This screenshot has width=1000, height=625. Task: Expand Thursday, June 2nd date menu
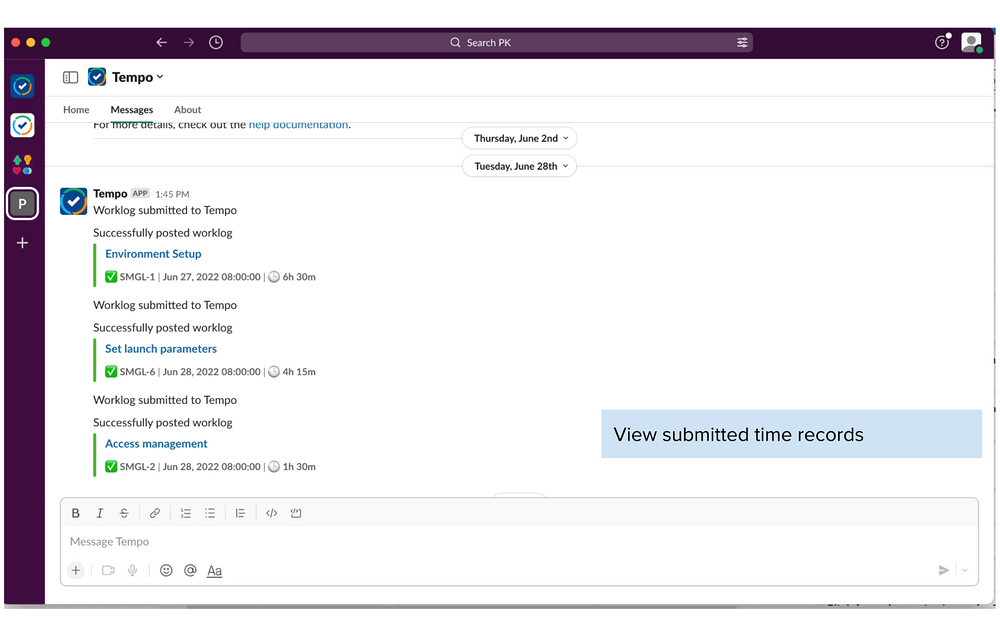tap(520, 138)
